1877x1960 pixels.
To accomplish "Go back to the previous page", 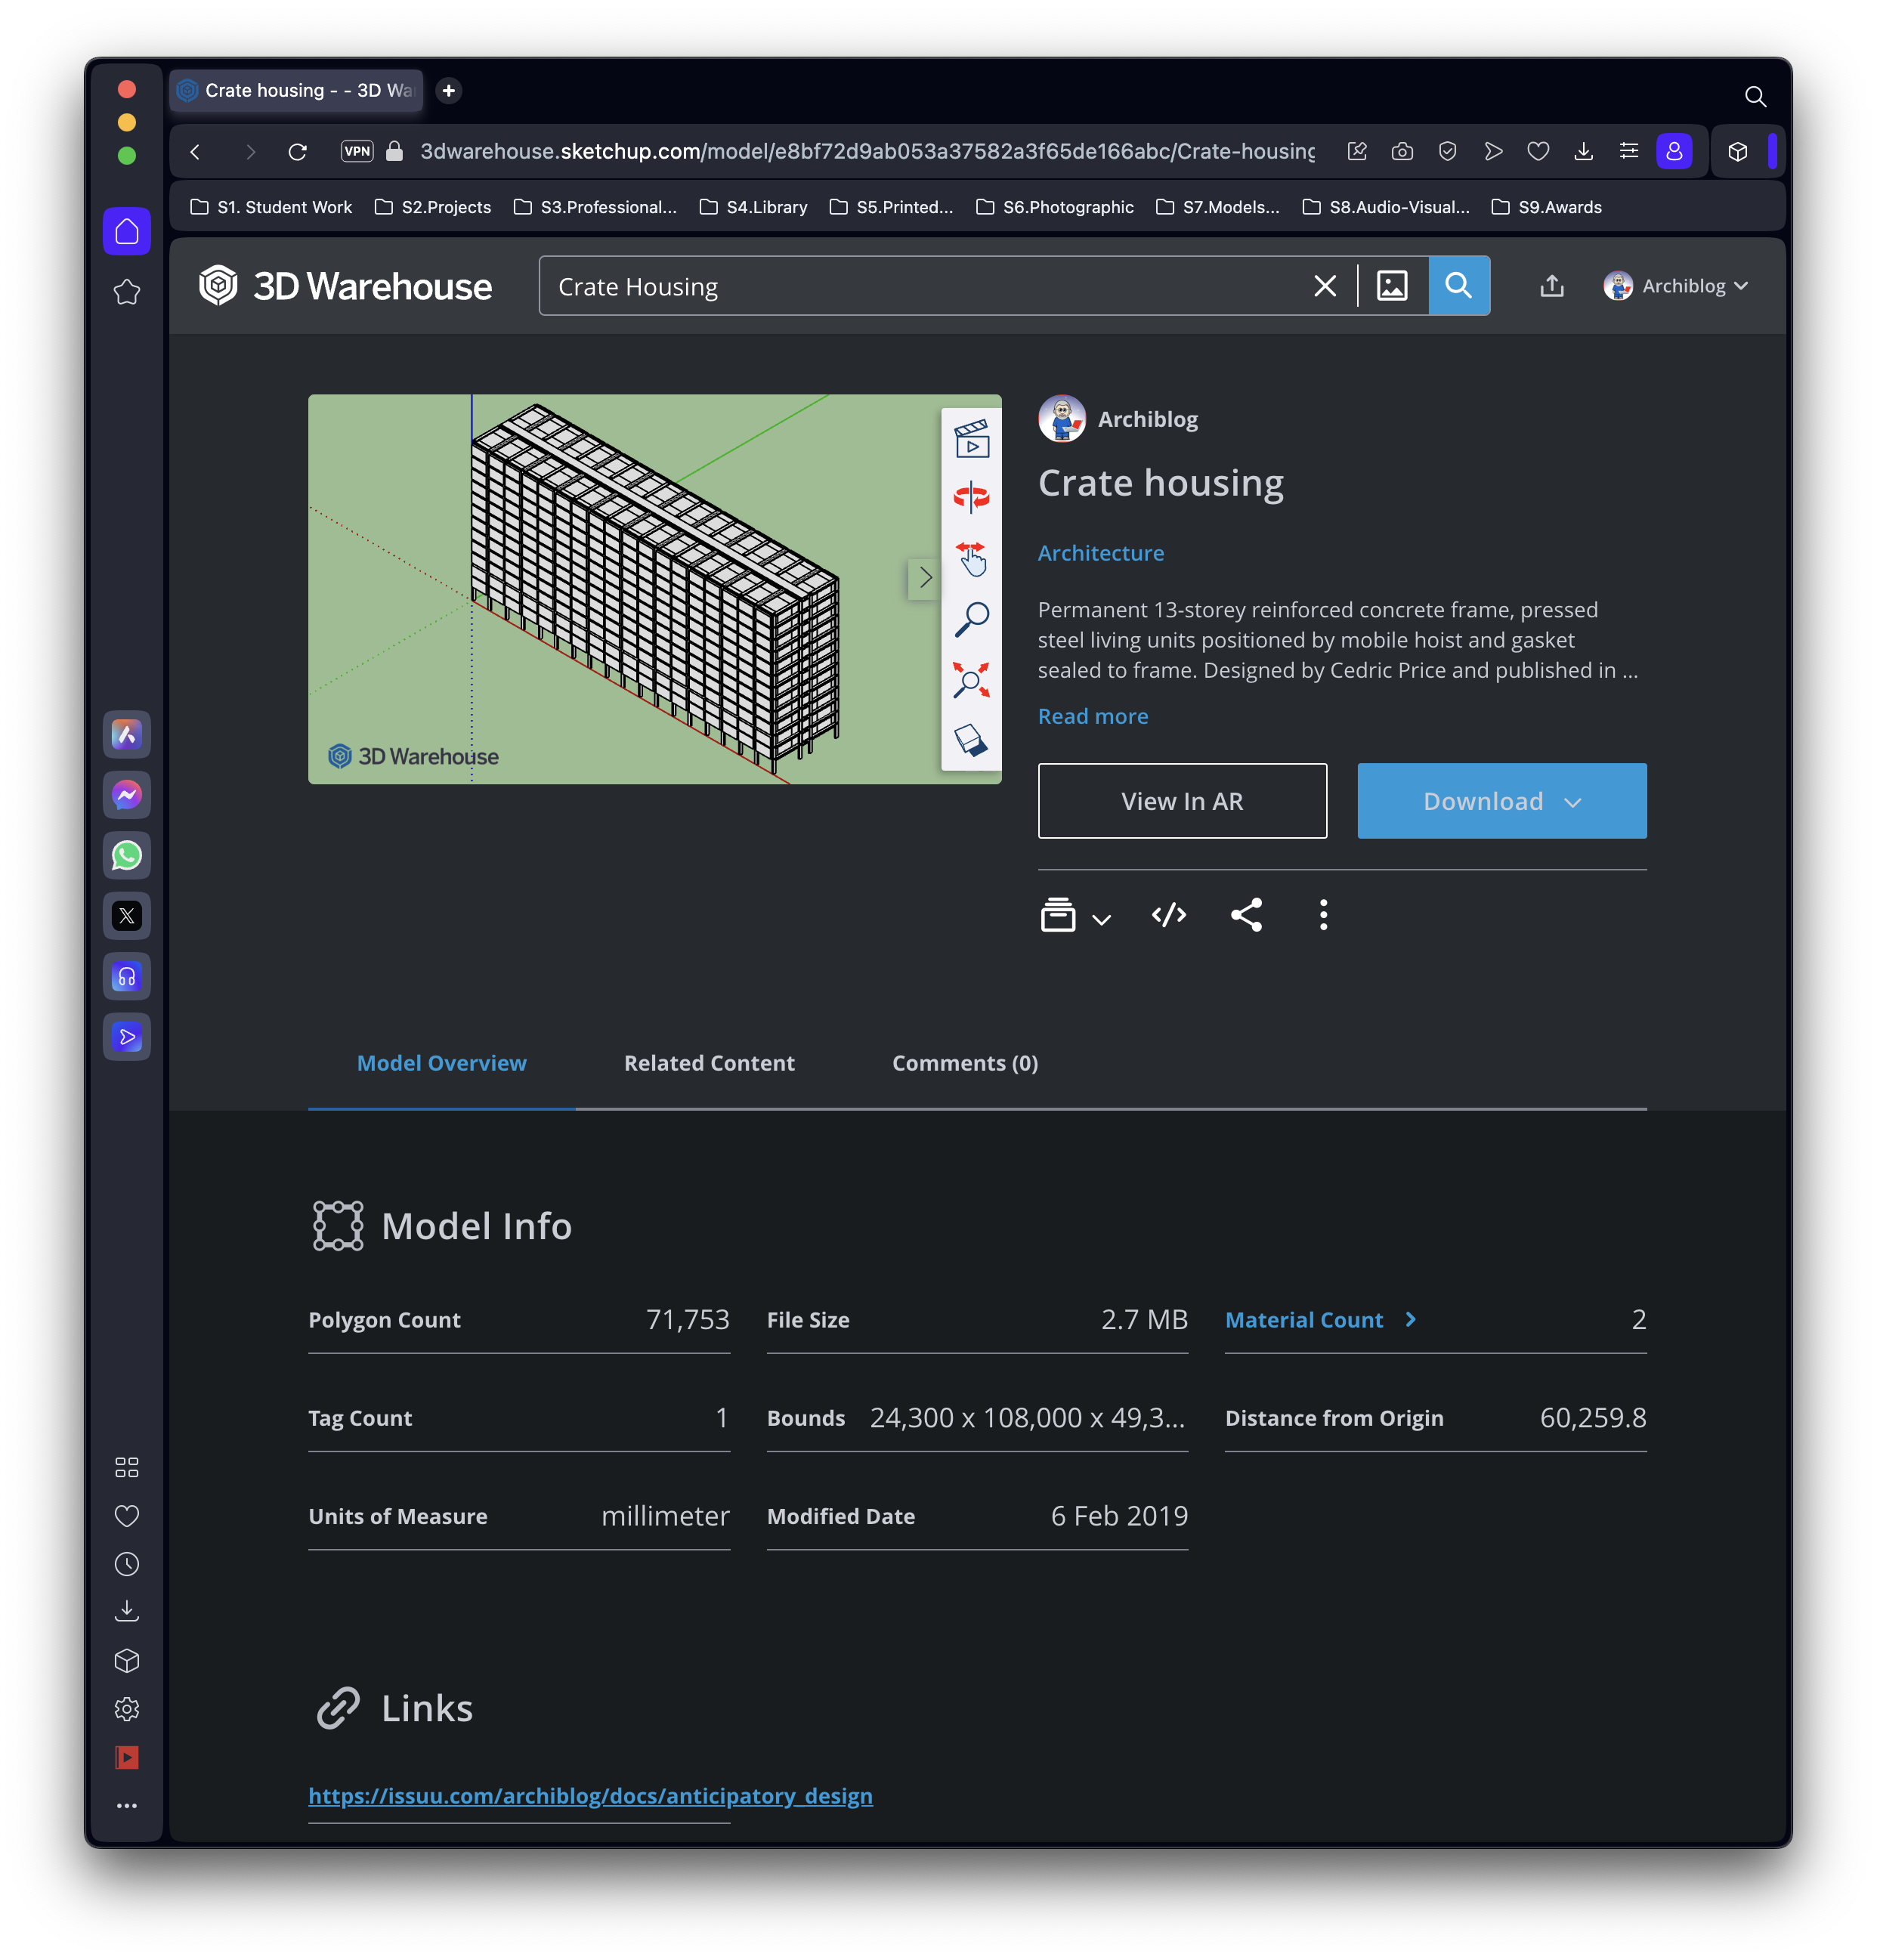I will coord(195,151).
